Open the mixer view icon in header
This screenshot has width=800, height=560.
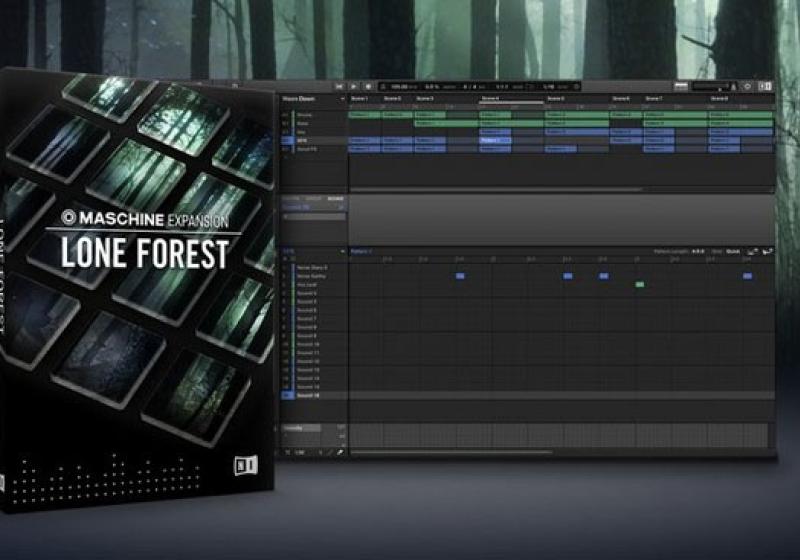[681, 87]
